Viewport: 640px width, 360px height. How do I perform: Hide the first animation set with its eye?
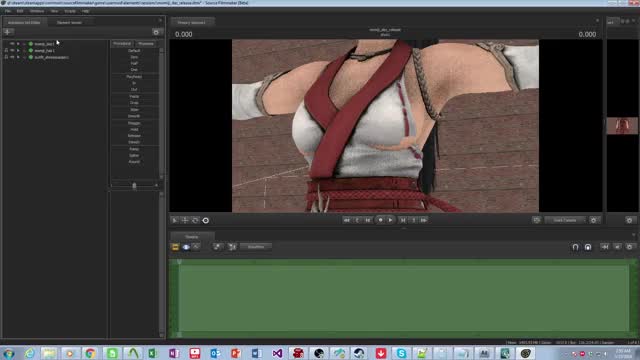pos(12,44)
